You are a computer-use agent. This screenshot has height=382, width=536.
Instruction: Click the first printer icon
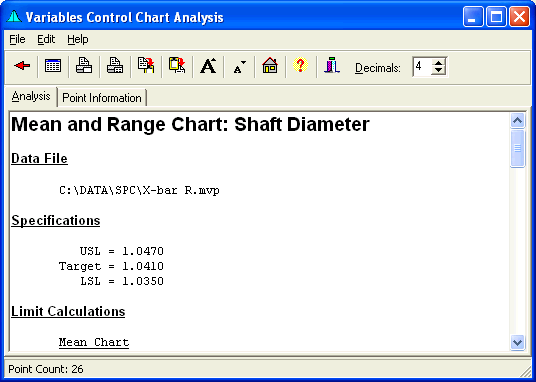click(84, 65)
